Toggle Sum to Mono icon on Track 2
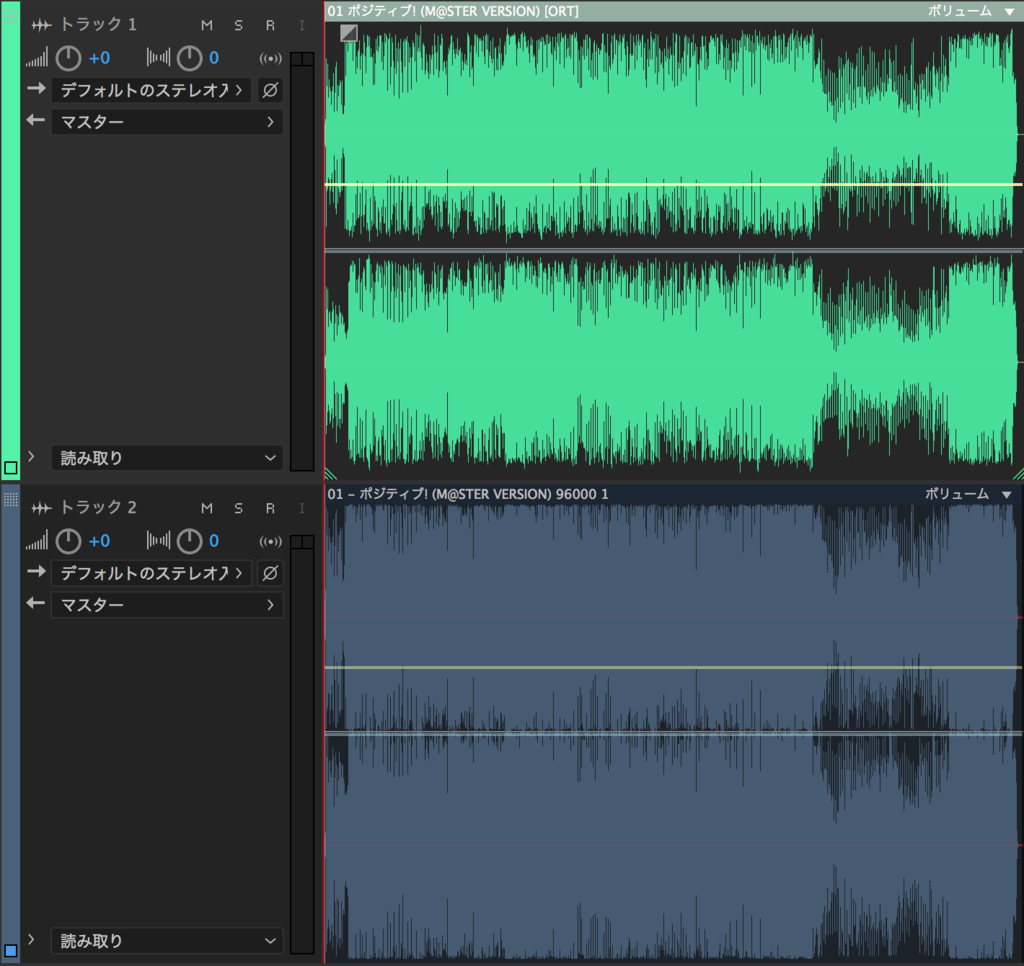The width and height of the screenshot is (1024, 966). (270, 541)
